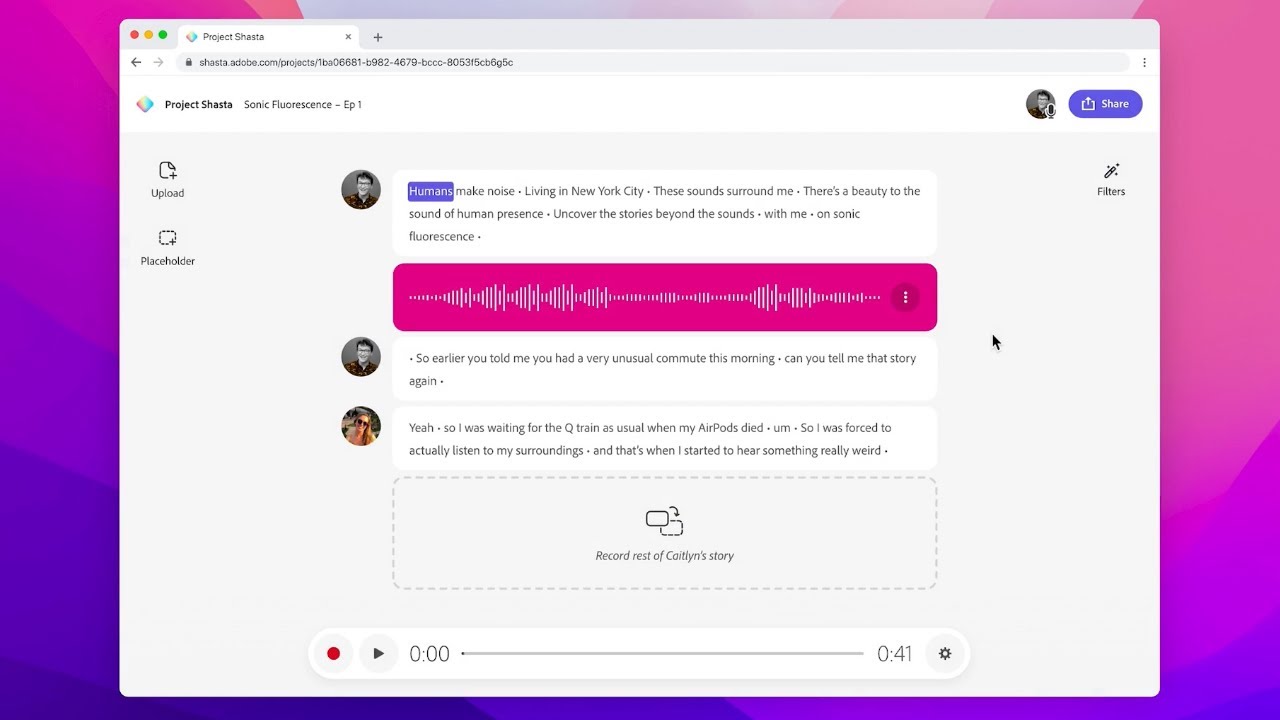Open a new browser tab
Screen dimensions: 1280x720
coord(378,37)
